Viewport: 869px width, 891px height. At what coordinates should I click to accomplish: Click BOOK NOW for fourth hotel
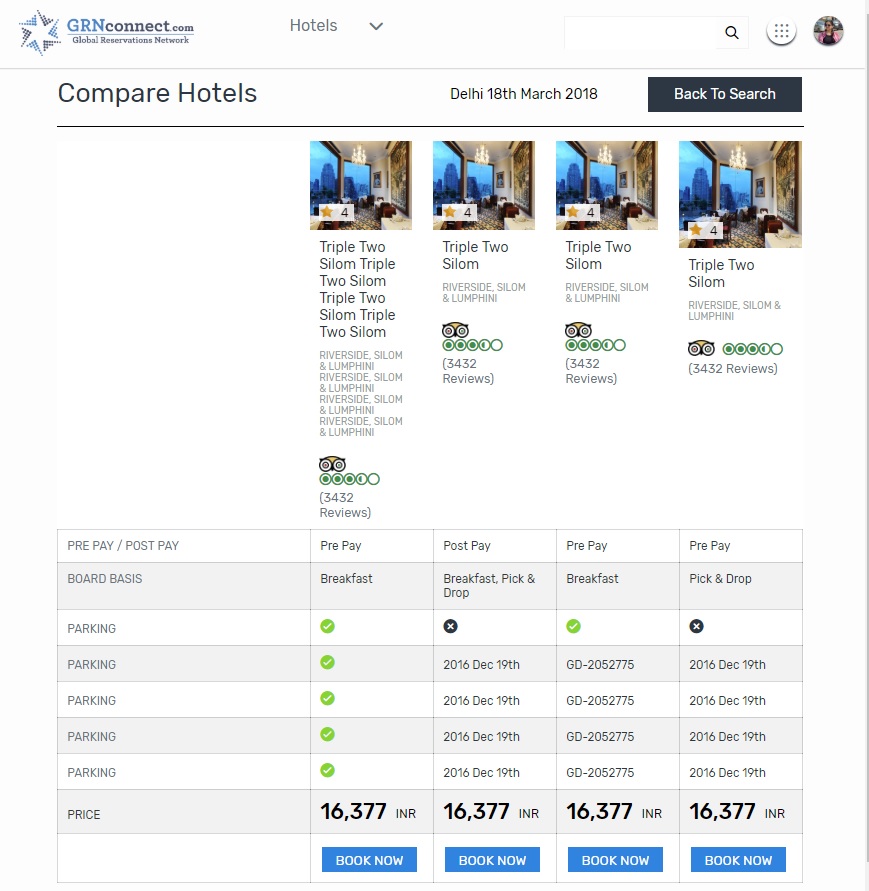tap(738, 860)
